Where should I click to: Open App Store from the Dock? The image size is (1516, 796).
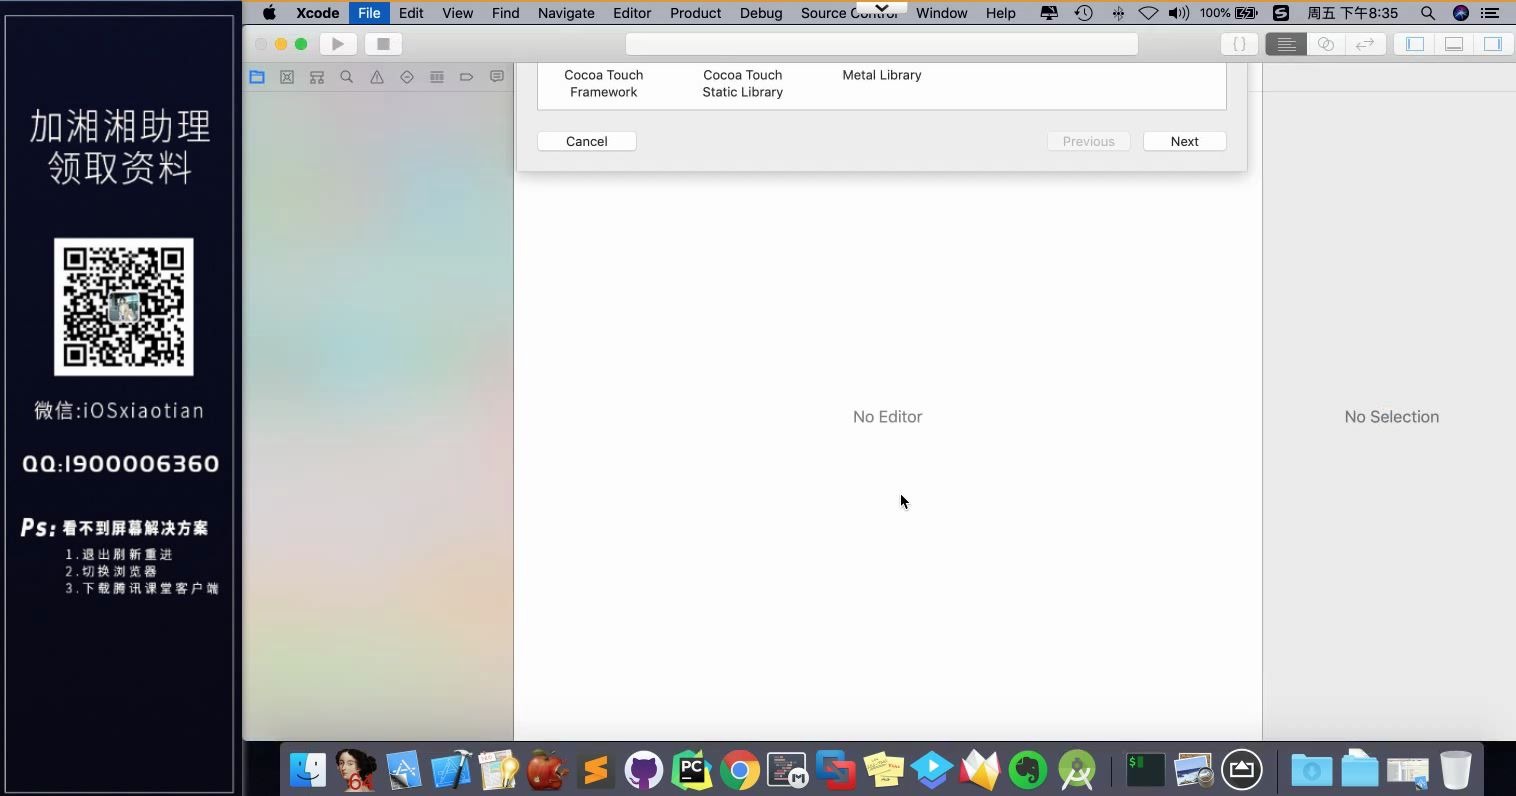tap(404, 770)
